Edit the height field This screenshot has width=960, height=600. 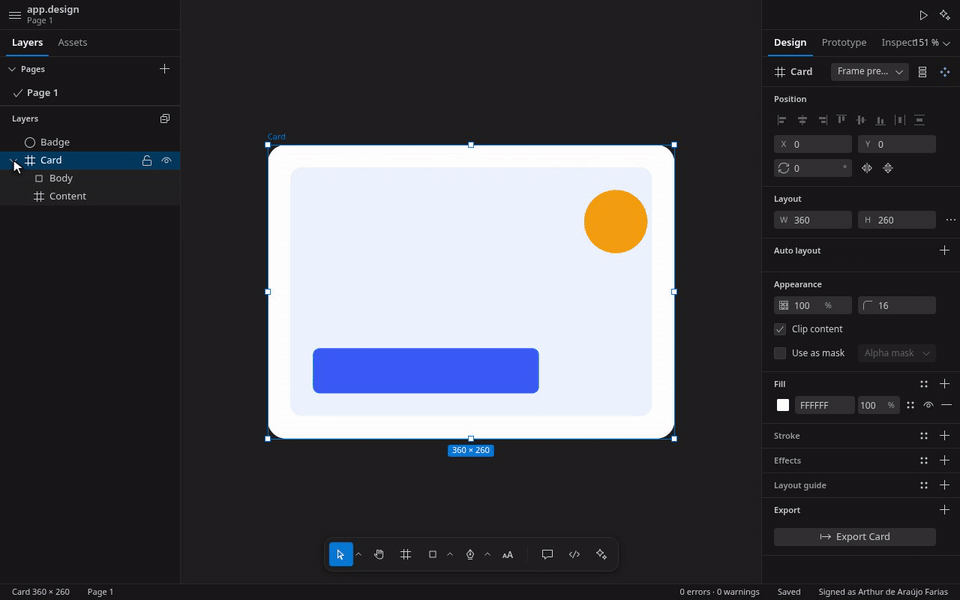tap(896, 220)
